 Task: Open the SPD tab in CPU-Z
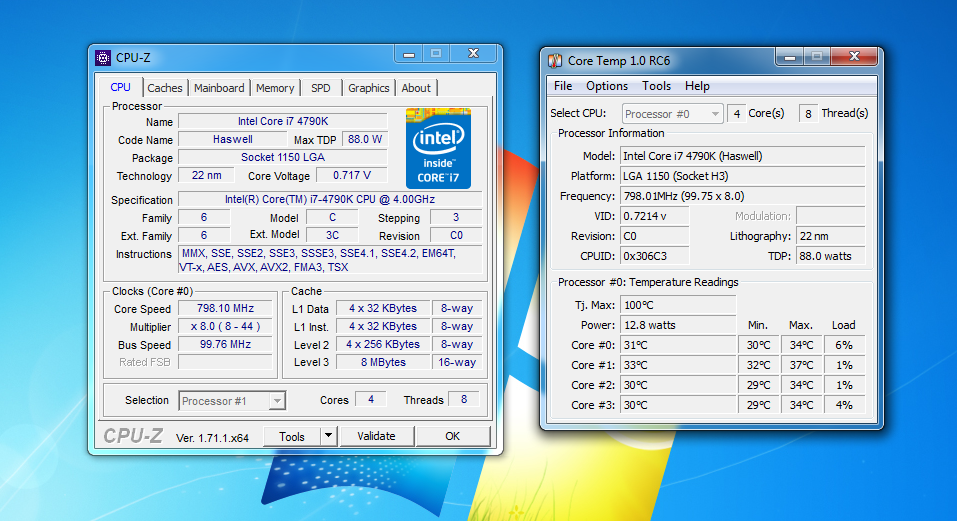click(320, 88)
